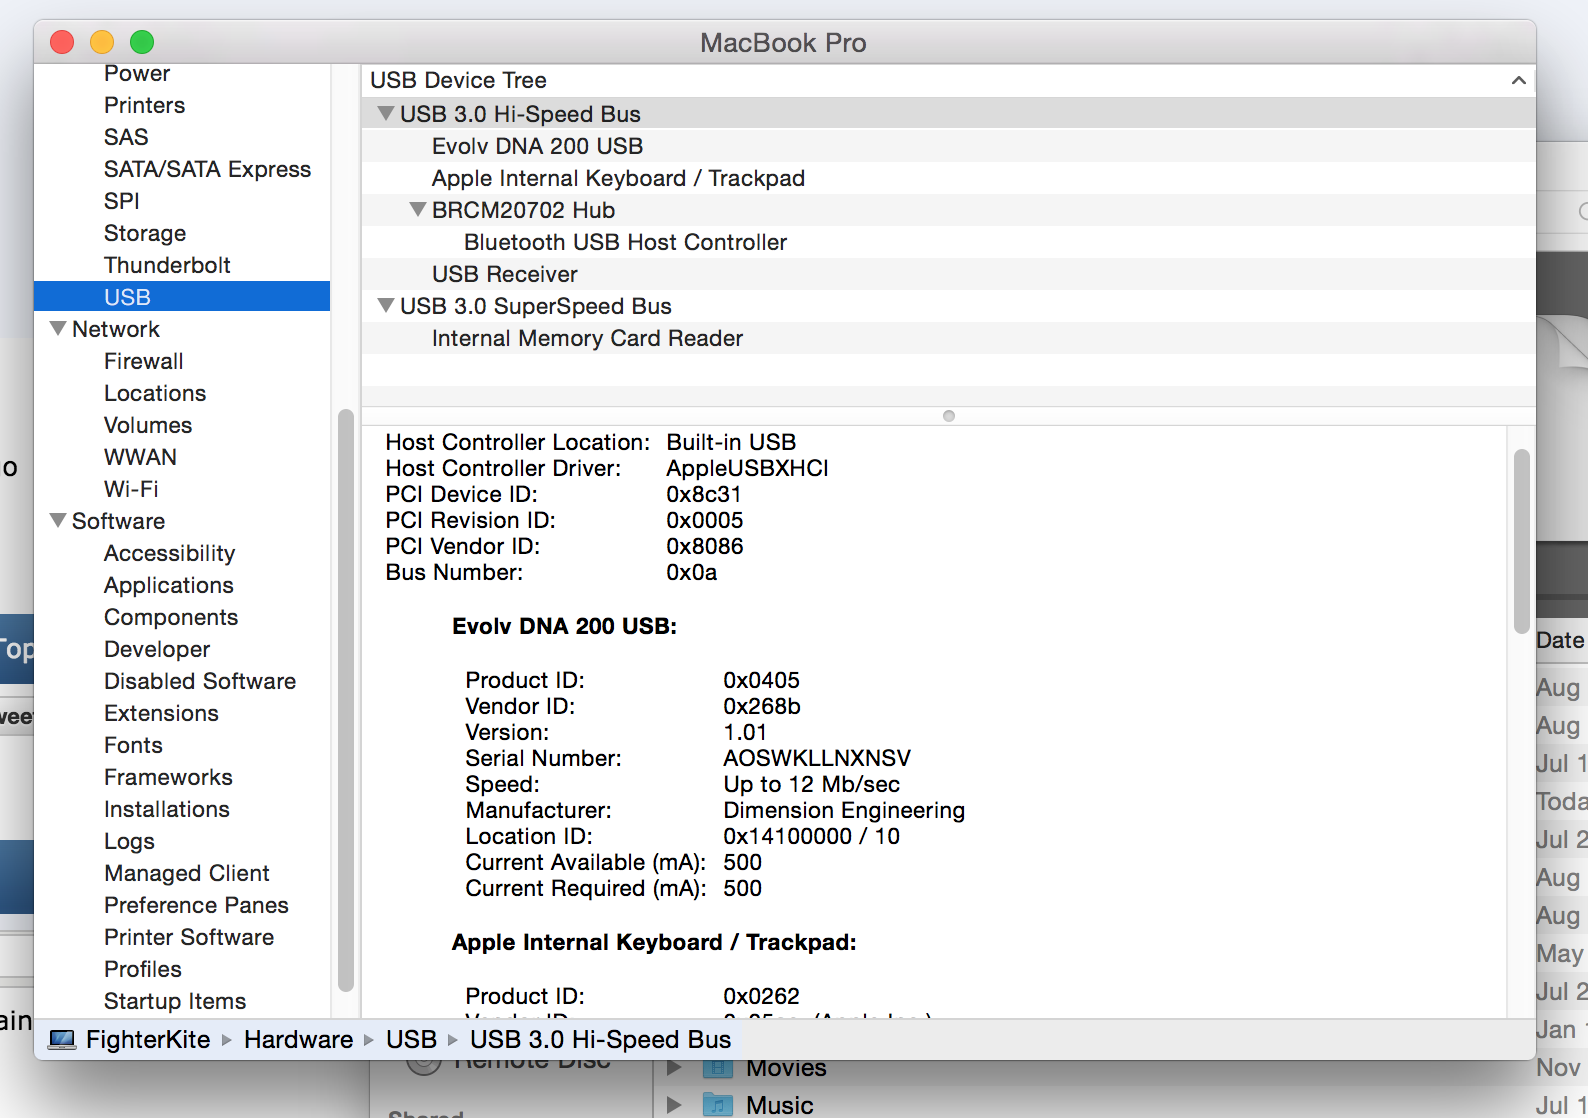This screenshot has height=1118, width=1588.
Task: Open Accessibility under Software
Action: click(170, 553)
